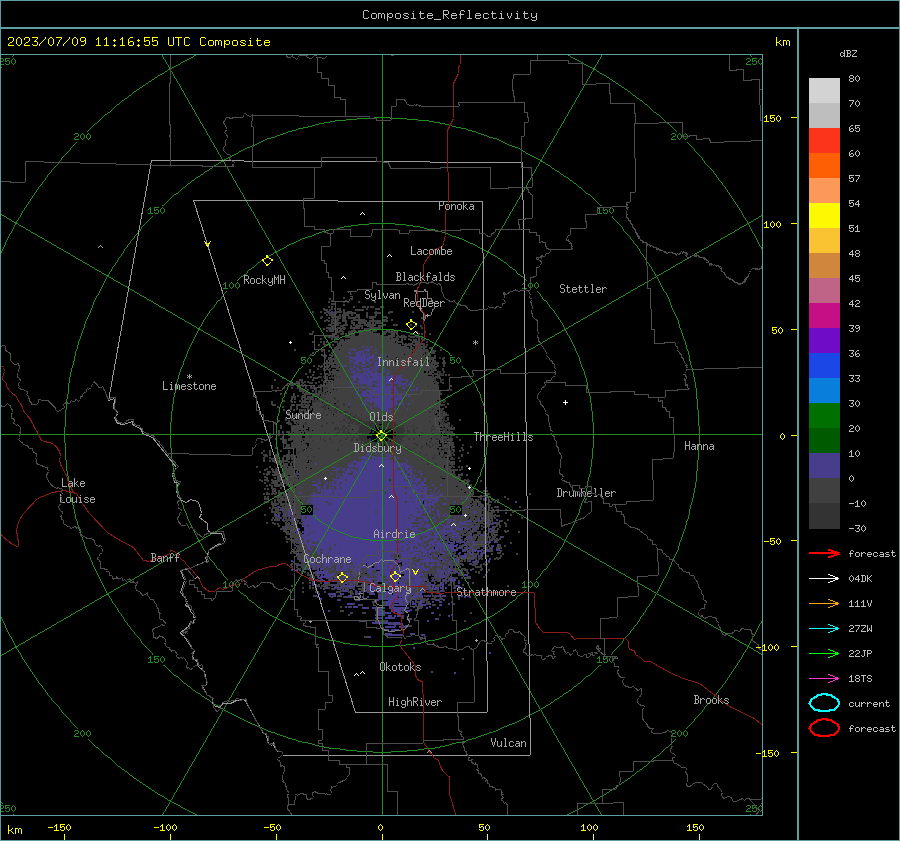Select the magenta 39-42 dBZ swatch
The height and width of the screenshot is (841, 900).
[x=824, y=316]
